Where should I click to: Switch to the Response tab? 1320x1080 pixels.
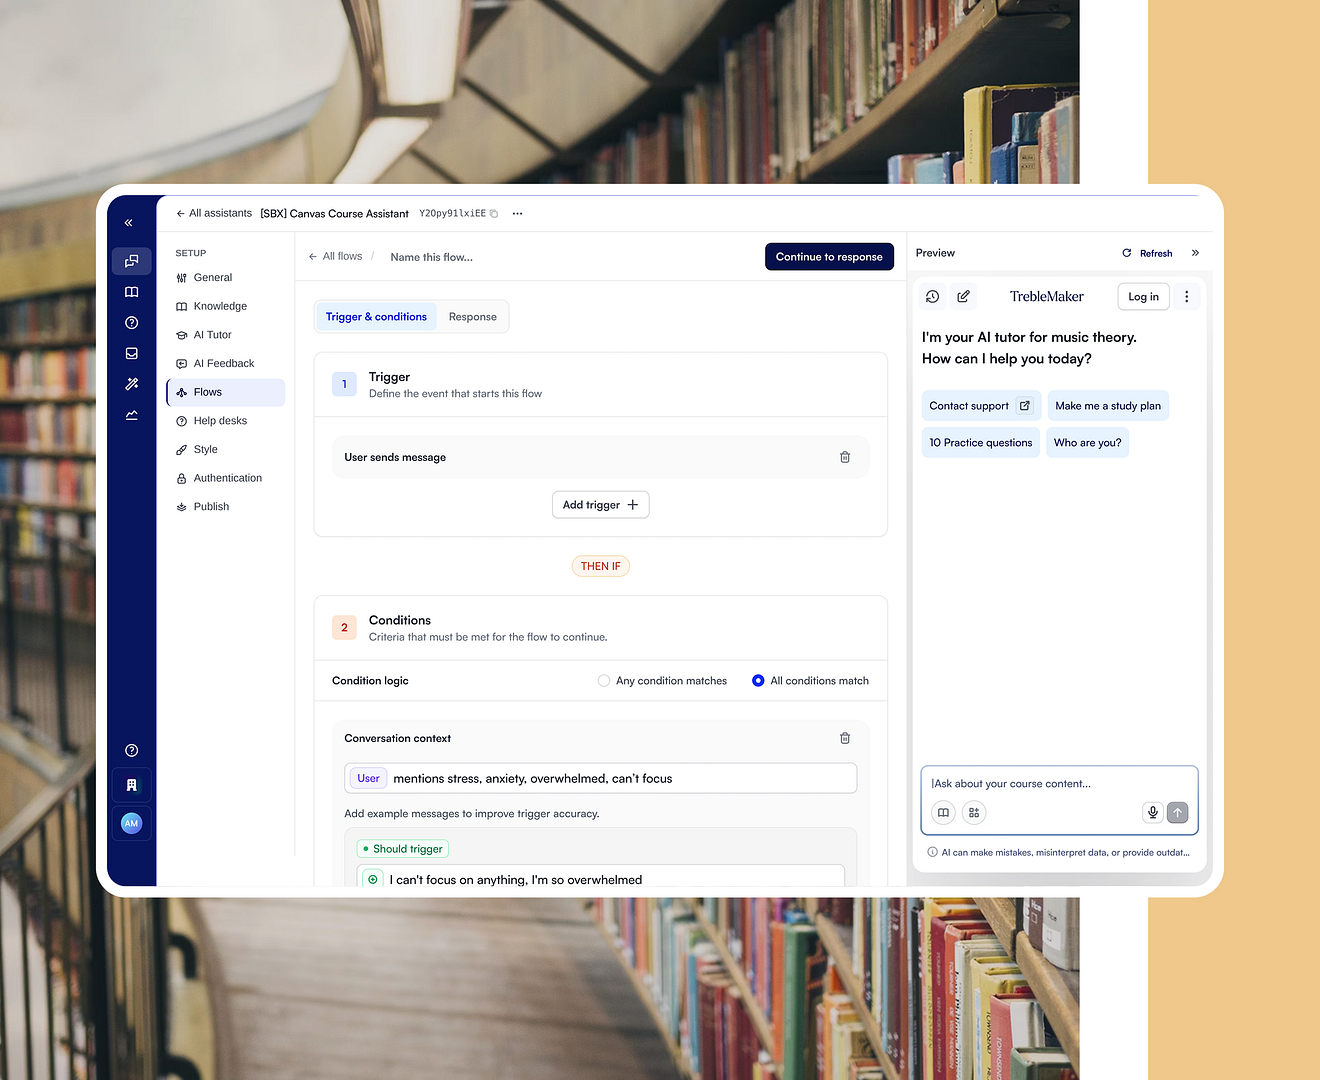(x=472, y=316)
